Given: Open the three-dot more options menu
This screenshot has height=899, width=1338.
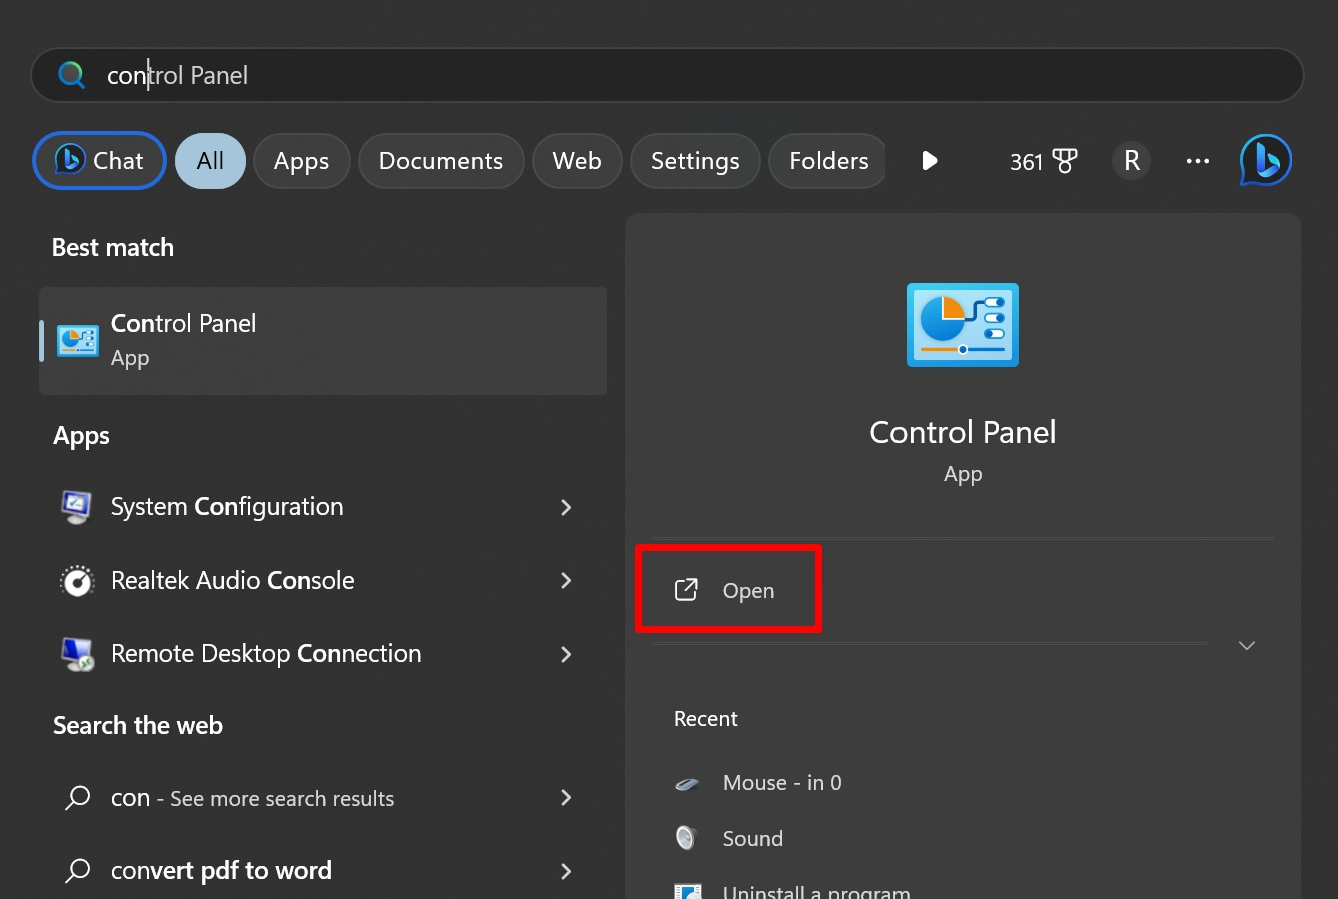Looking at the screenshot, I should [x=1198, y=161].
